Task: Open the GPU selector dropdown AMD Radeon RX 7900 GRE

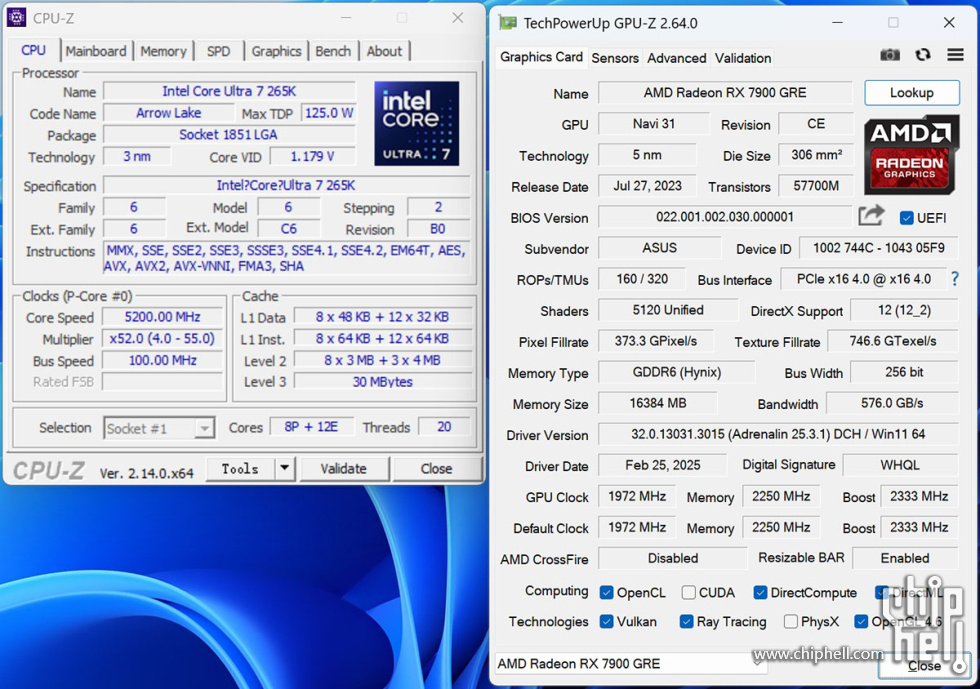Action: tap(631, 663)
